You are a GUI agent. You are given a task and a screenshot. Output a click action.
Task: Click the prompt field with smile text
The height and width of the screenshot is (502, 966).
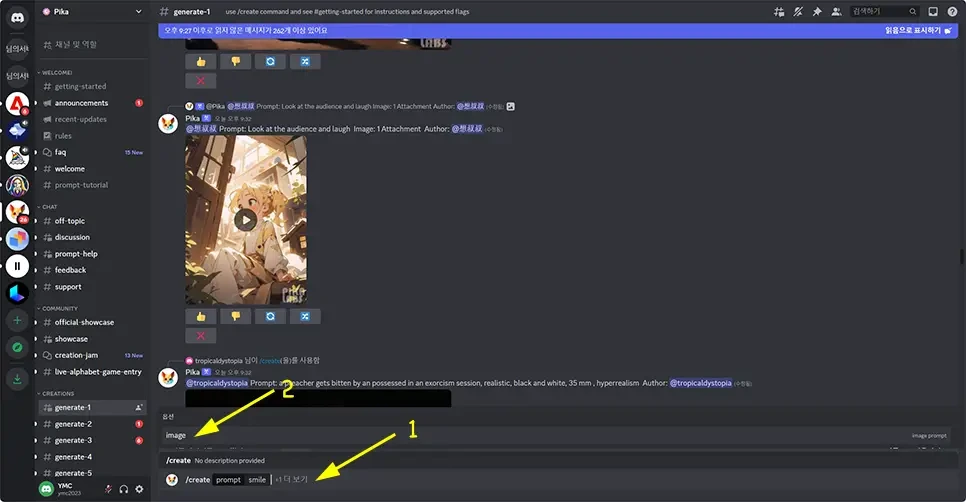coord(242,480)
